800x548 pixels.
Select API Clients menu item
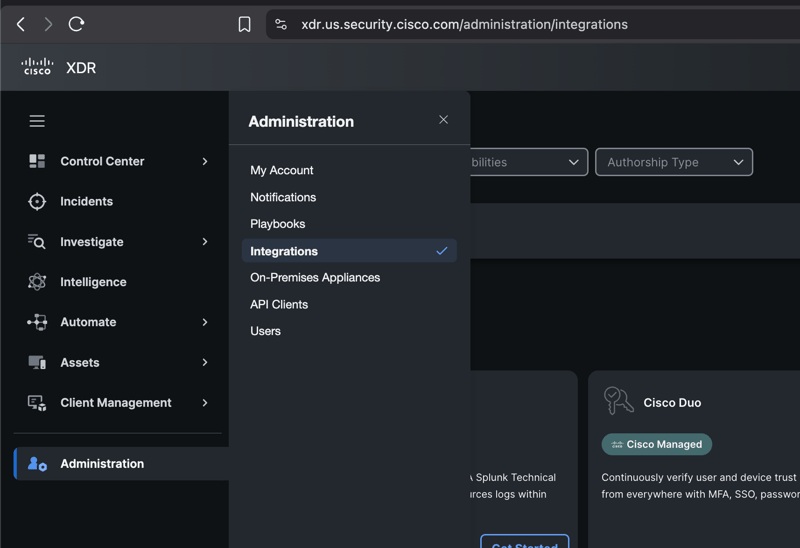(279, 304)
